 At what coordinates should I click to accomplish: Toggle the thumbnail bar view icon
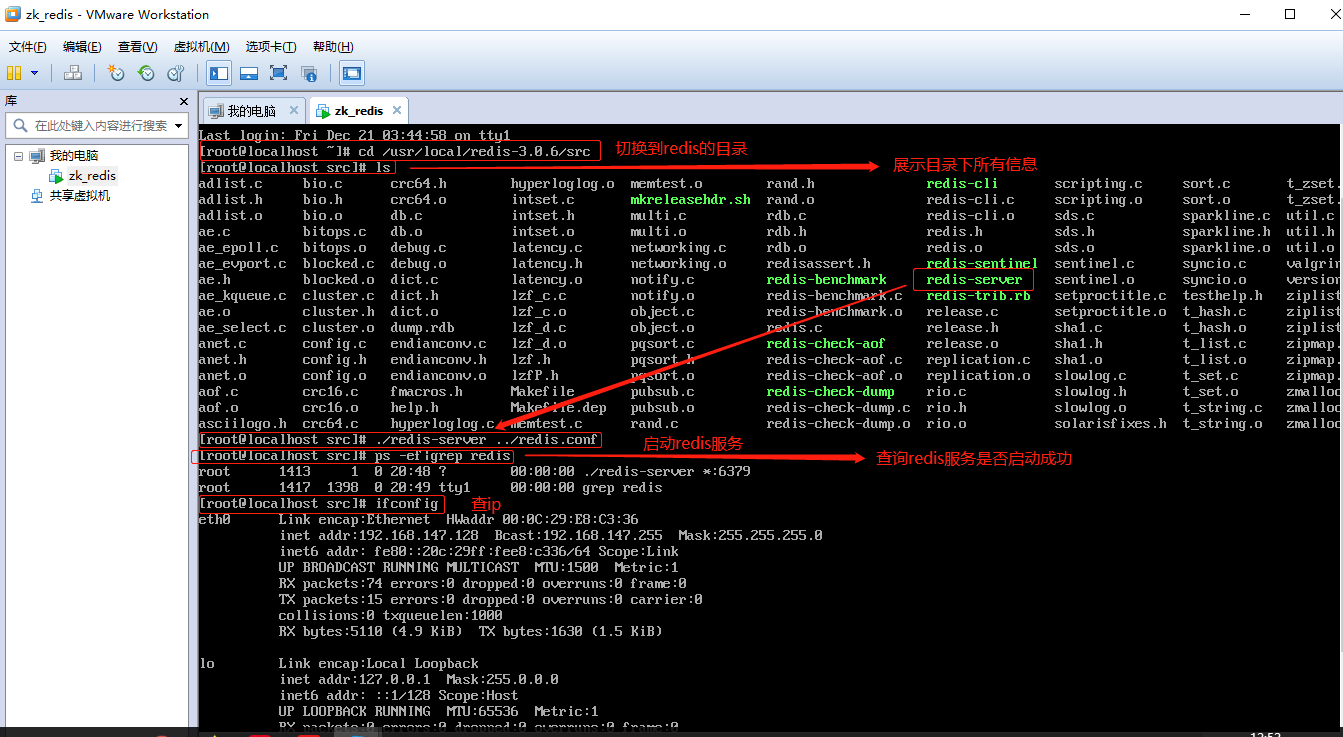point(249,73)
